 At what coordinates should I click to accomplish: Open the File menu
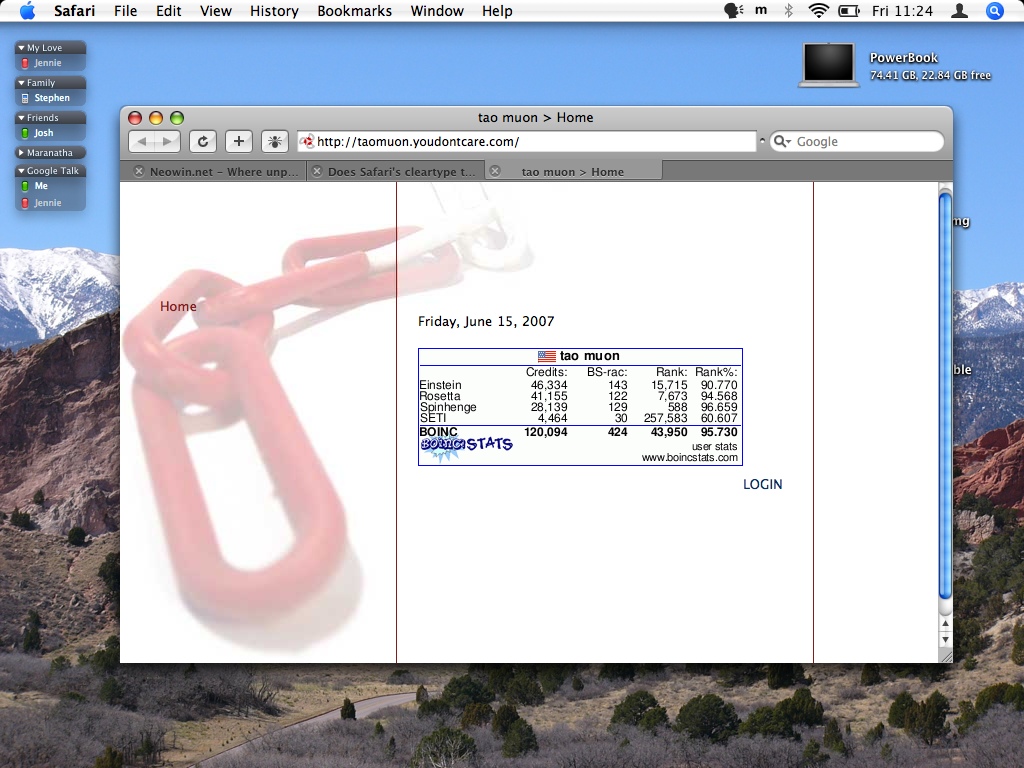pyautogui.click(x=125, y=10)
